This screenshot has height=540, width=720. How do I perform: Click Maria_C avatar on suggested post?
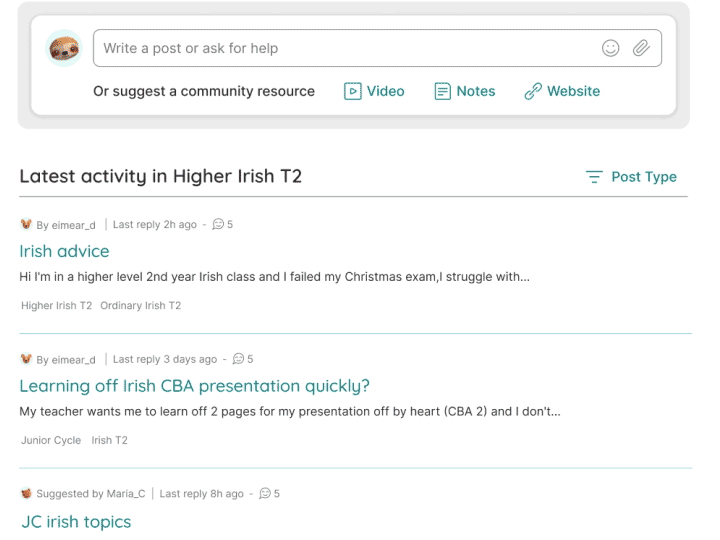pyautogui.click(x=26, y=493)
